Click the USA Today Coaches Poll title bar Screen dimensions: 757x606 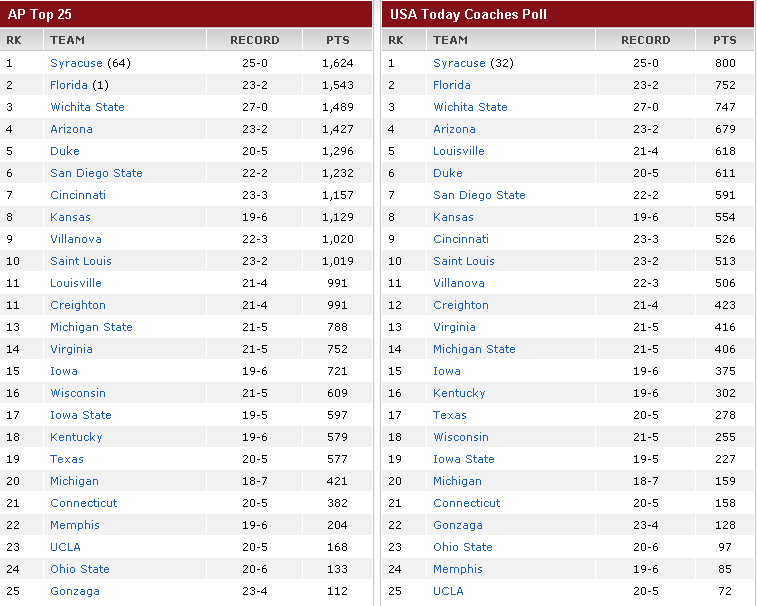click(x=568, y=14)
